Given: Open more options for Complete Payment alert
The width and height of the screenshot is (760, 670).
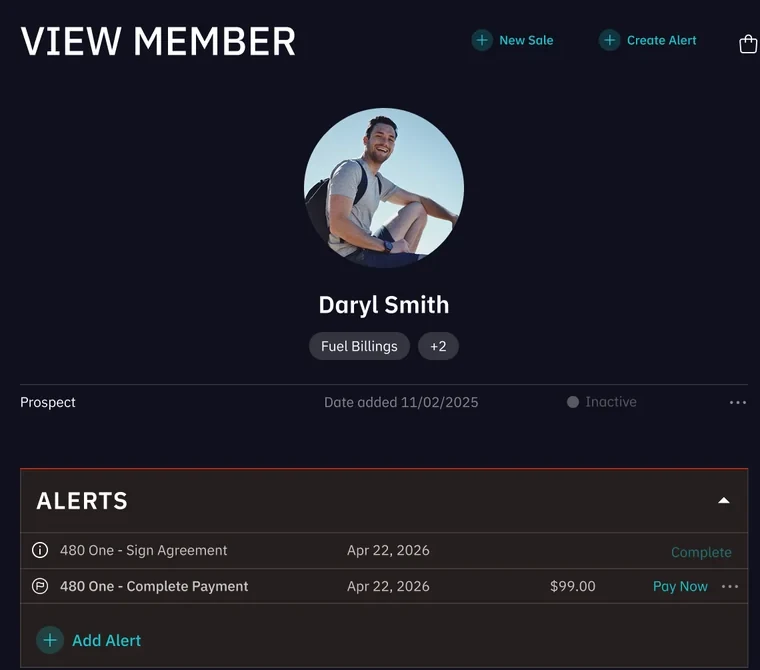Looking at the screenshot, I should (x=730, y=587).
